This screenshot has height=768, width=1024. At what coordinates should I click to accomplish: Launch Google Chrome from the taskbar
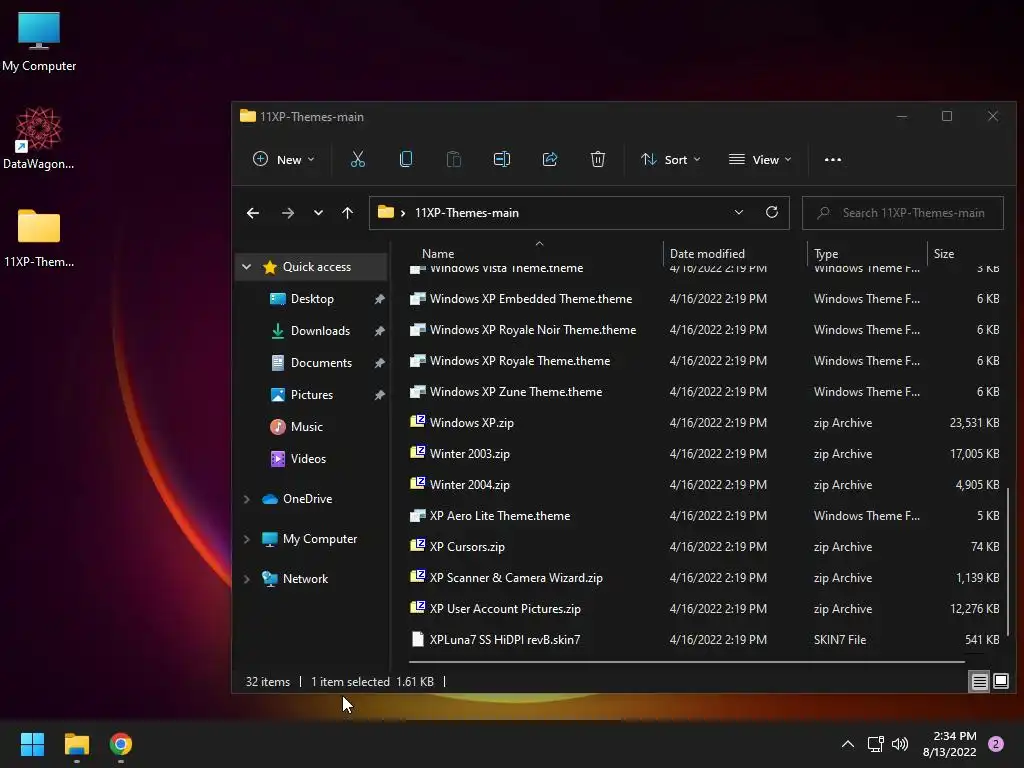coord(121,744)
